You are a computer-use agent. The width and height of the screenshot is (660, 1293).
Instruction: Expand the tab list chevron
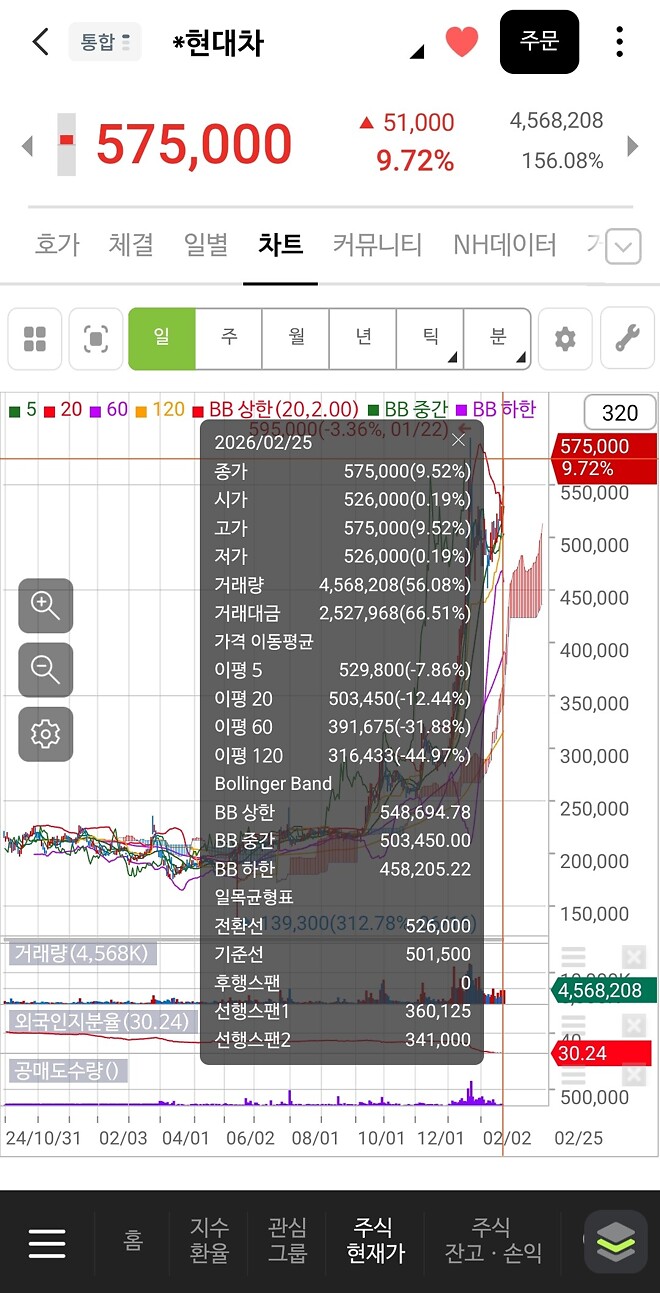click(624, 245)
